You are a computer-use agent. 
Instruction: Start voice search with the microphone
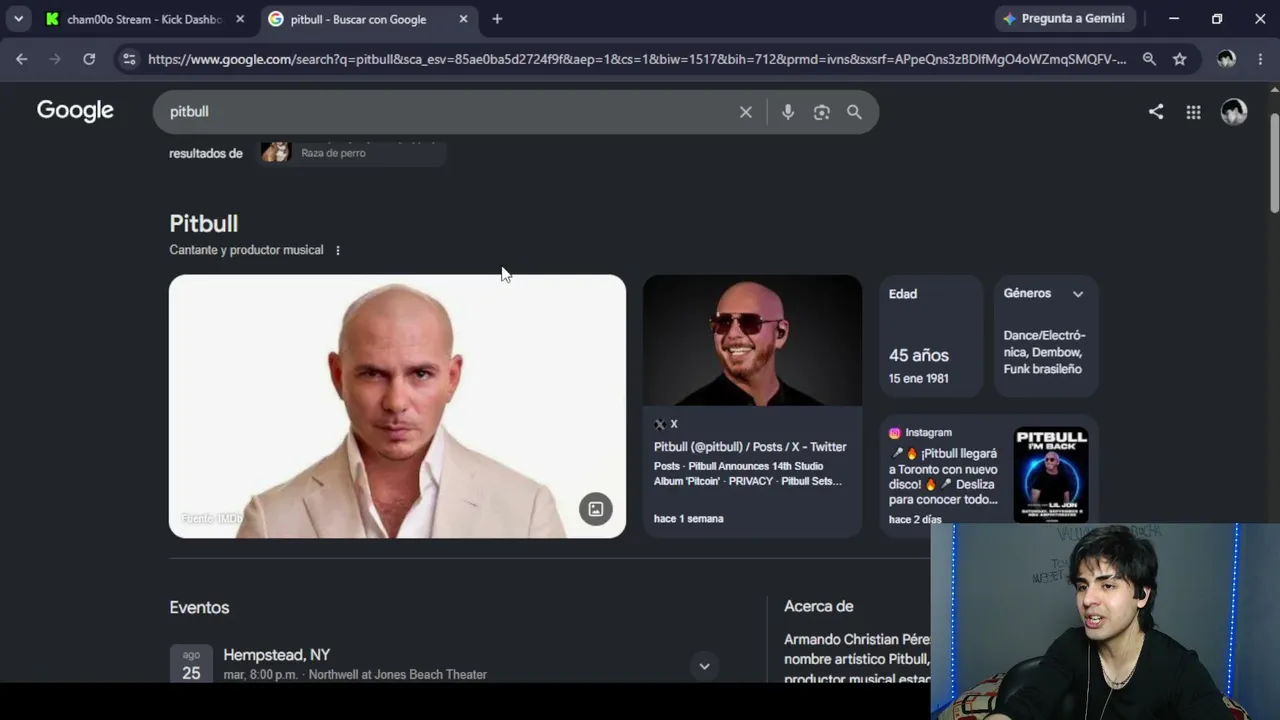(788, 112)
